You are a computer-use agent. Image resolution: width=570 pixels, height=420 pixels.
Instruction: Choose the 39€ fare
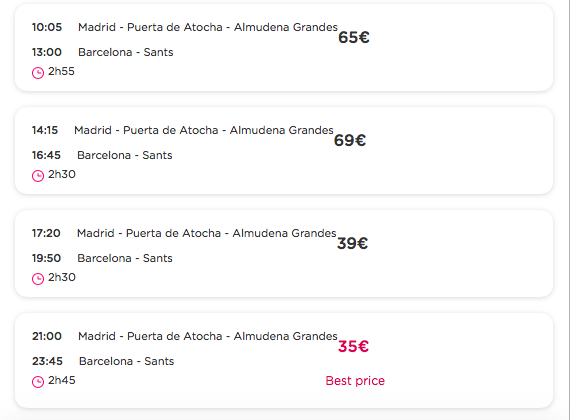pyautogui.click(x=352, y=243)
